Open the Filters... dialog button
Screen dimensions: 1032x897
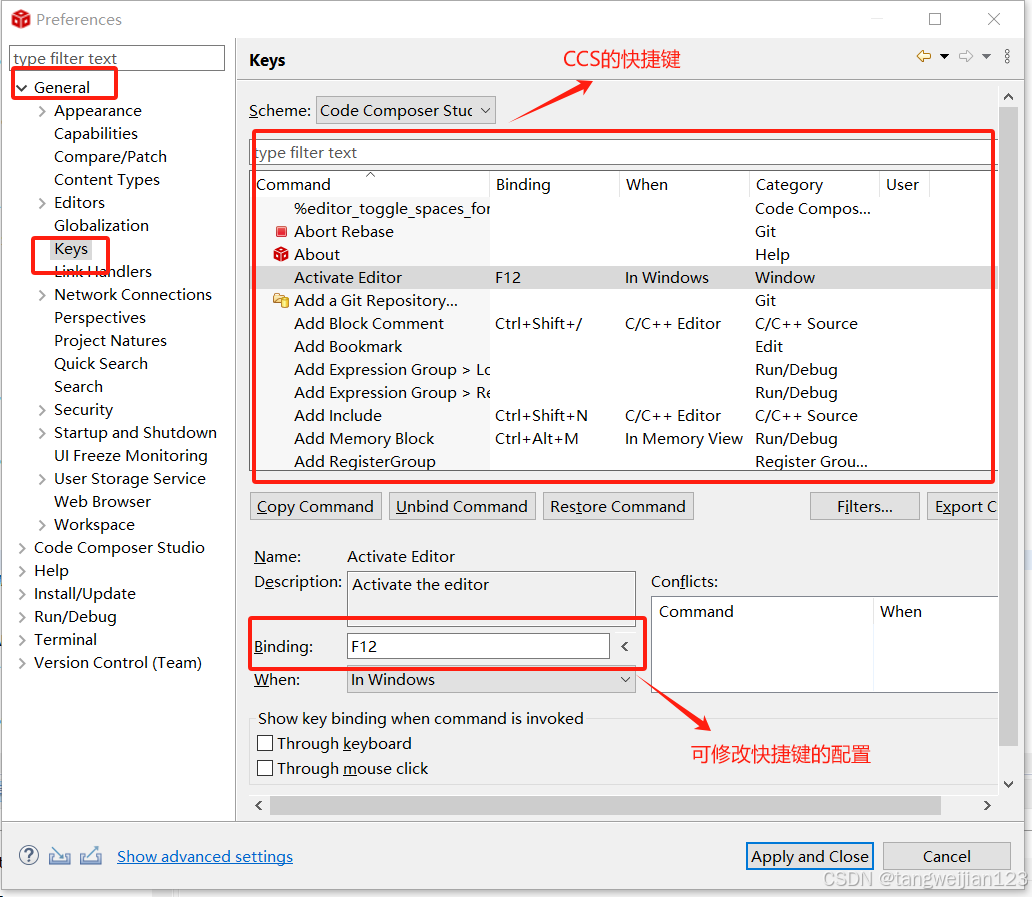[x=865, y=506]
